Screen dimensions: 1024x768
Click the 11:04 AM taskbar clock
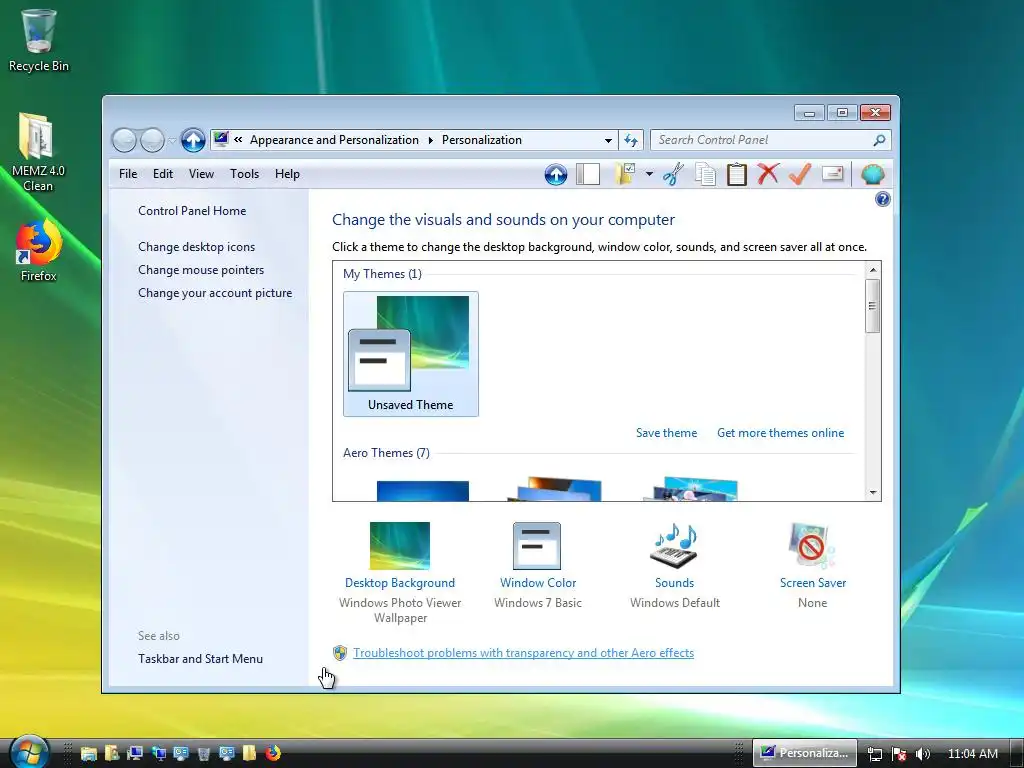(x=972, y=754)
